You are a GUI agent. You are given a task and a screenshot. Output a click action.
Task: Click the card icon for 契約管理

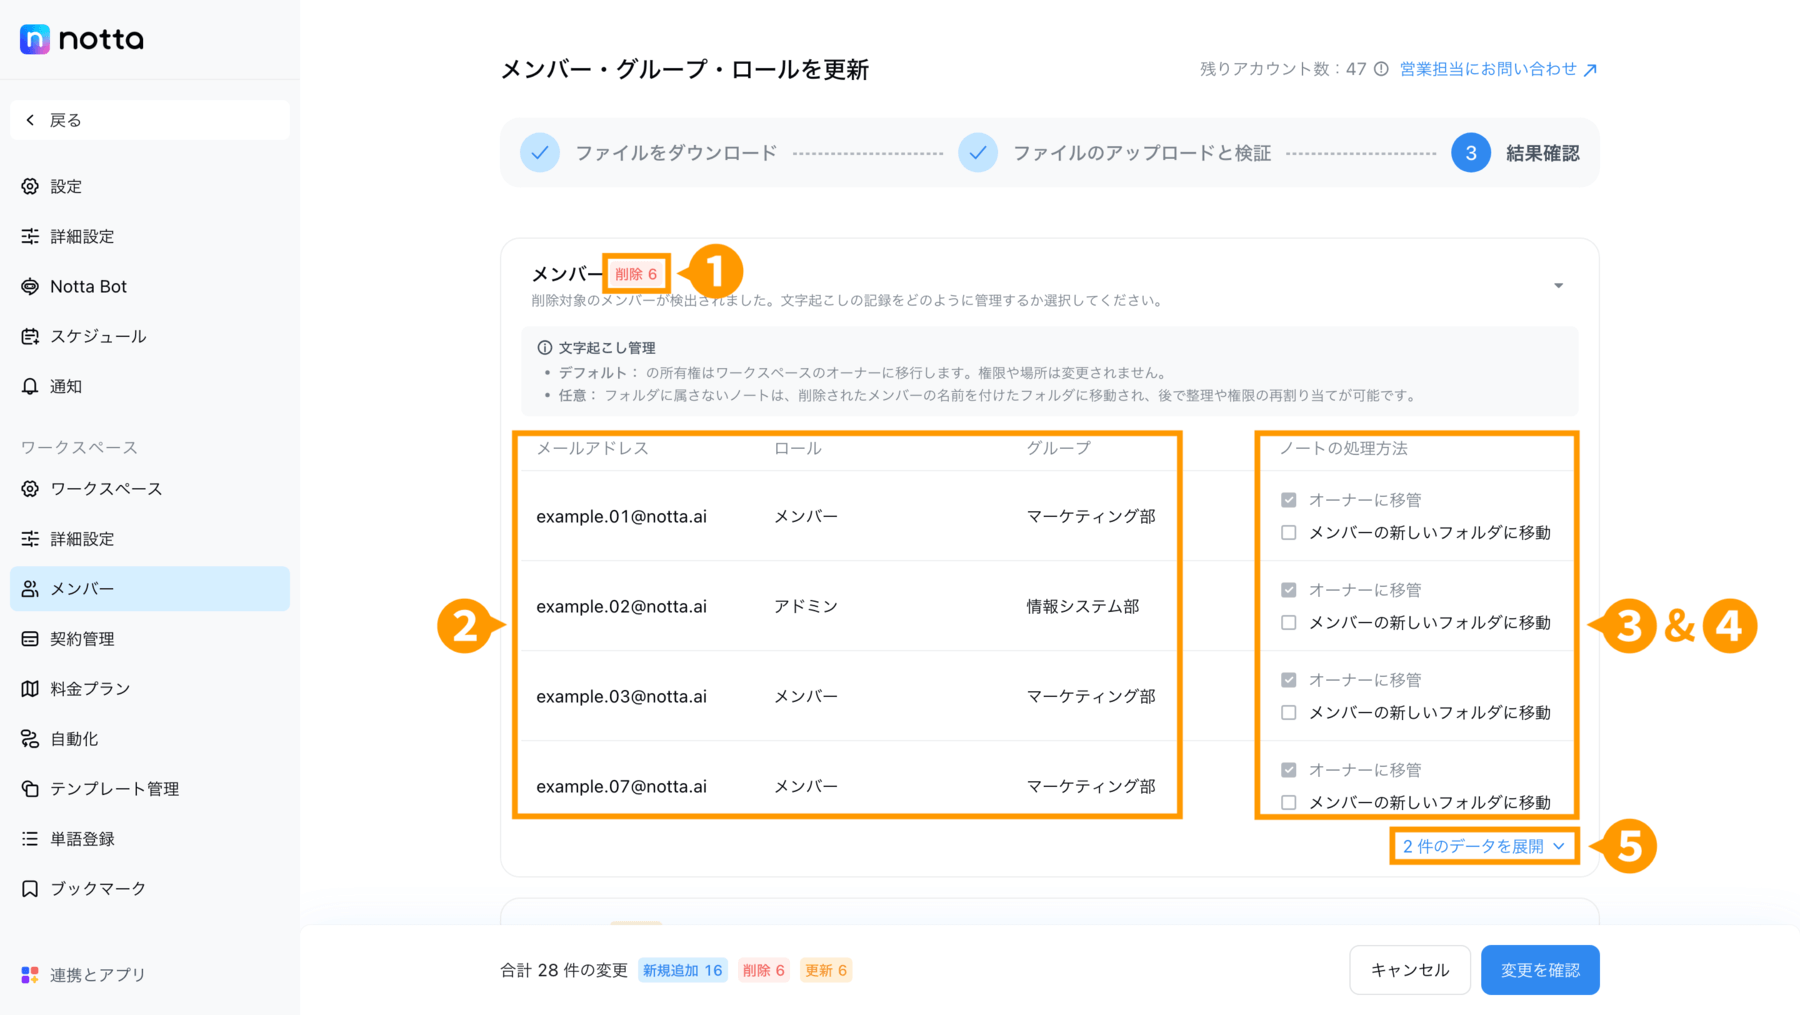pyautogui.click(x=30, y=638)
